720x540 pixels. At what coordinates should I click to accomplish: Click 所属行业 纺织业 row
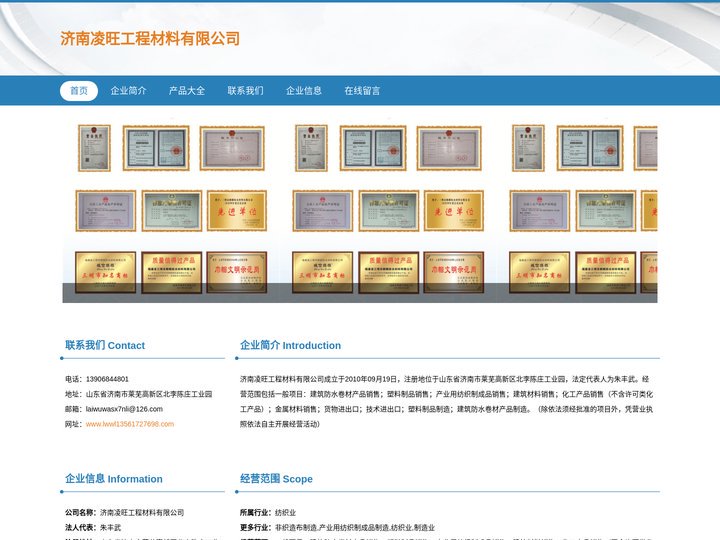(268, 512)
